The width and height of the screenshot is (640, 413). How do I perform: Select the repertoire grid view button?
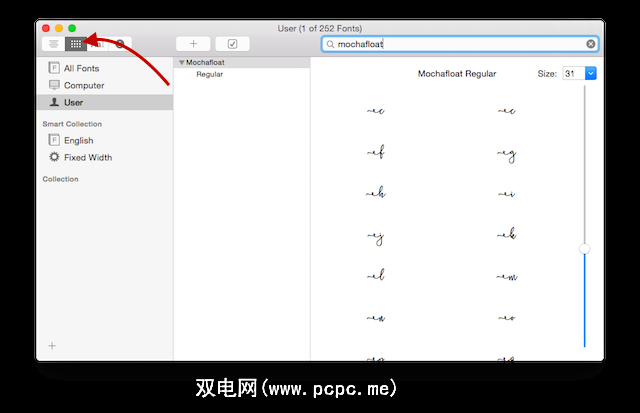pyautogui.click(x=76, y=44)
